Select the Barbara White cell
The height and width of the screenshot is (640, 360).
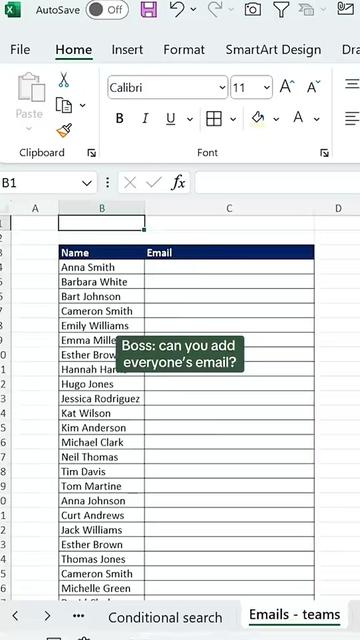(x=102, y=282)
